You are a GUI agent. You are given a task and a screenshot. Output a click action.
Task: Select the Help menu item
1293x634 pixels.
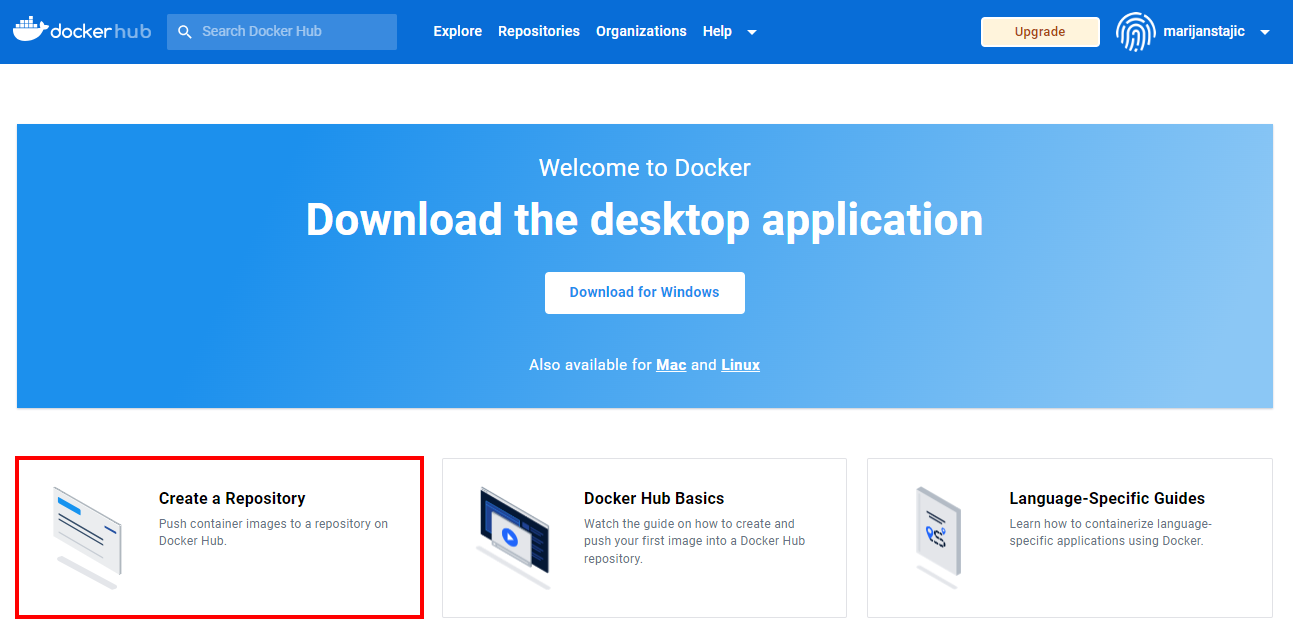pos(717,31)
